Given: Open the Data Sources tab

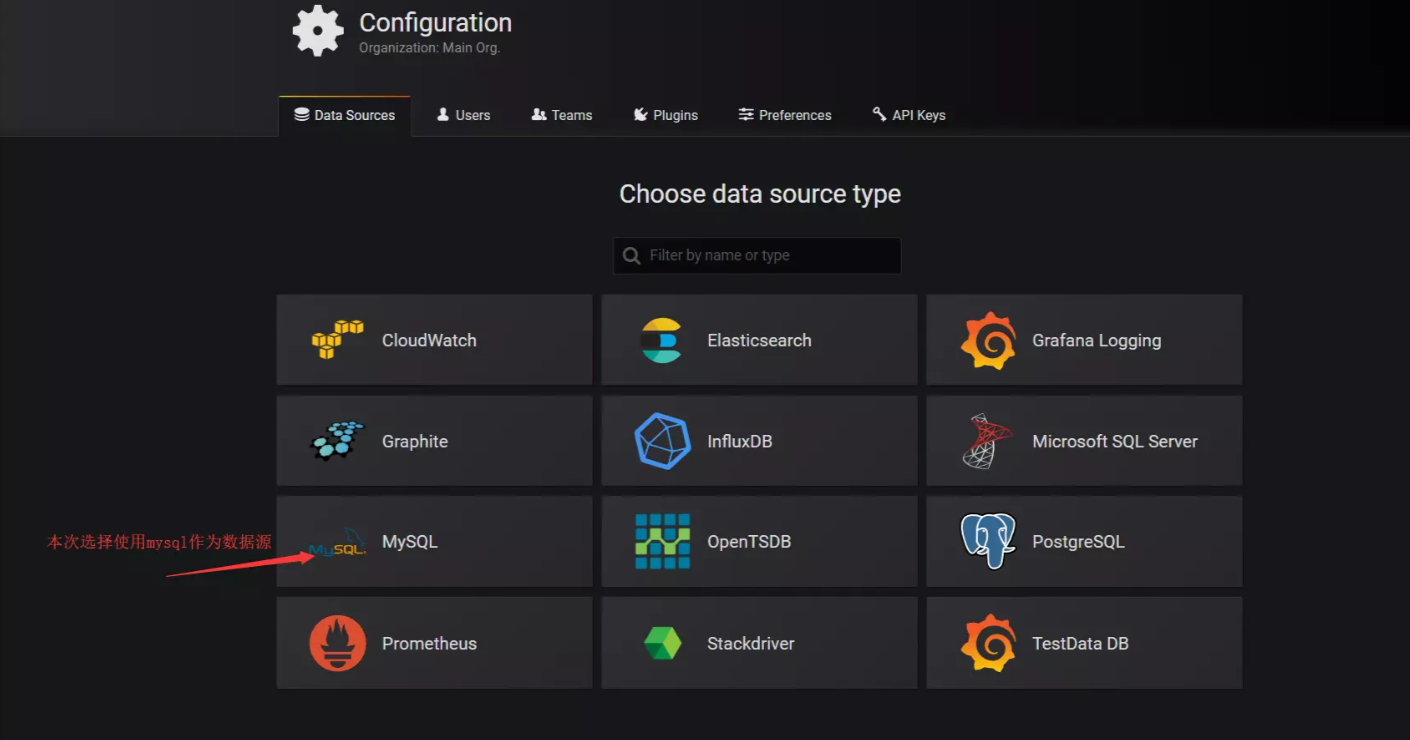Looking at the screenshot, I should 344,116.
